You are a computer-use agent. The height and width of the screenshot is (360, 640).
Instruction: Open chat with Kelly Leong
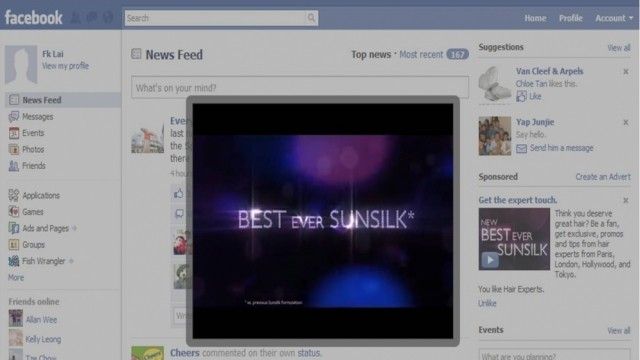coord(43,339)
